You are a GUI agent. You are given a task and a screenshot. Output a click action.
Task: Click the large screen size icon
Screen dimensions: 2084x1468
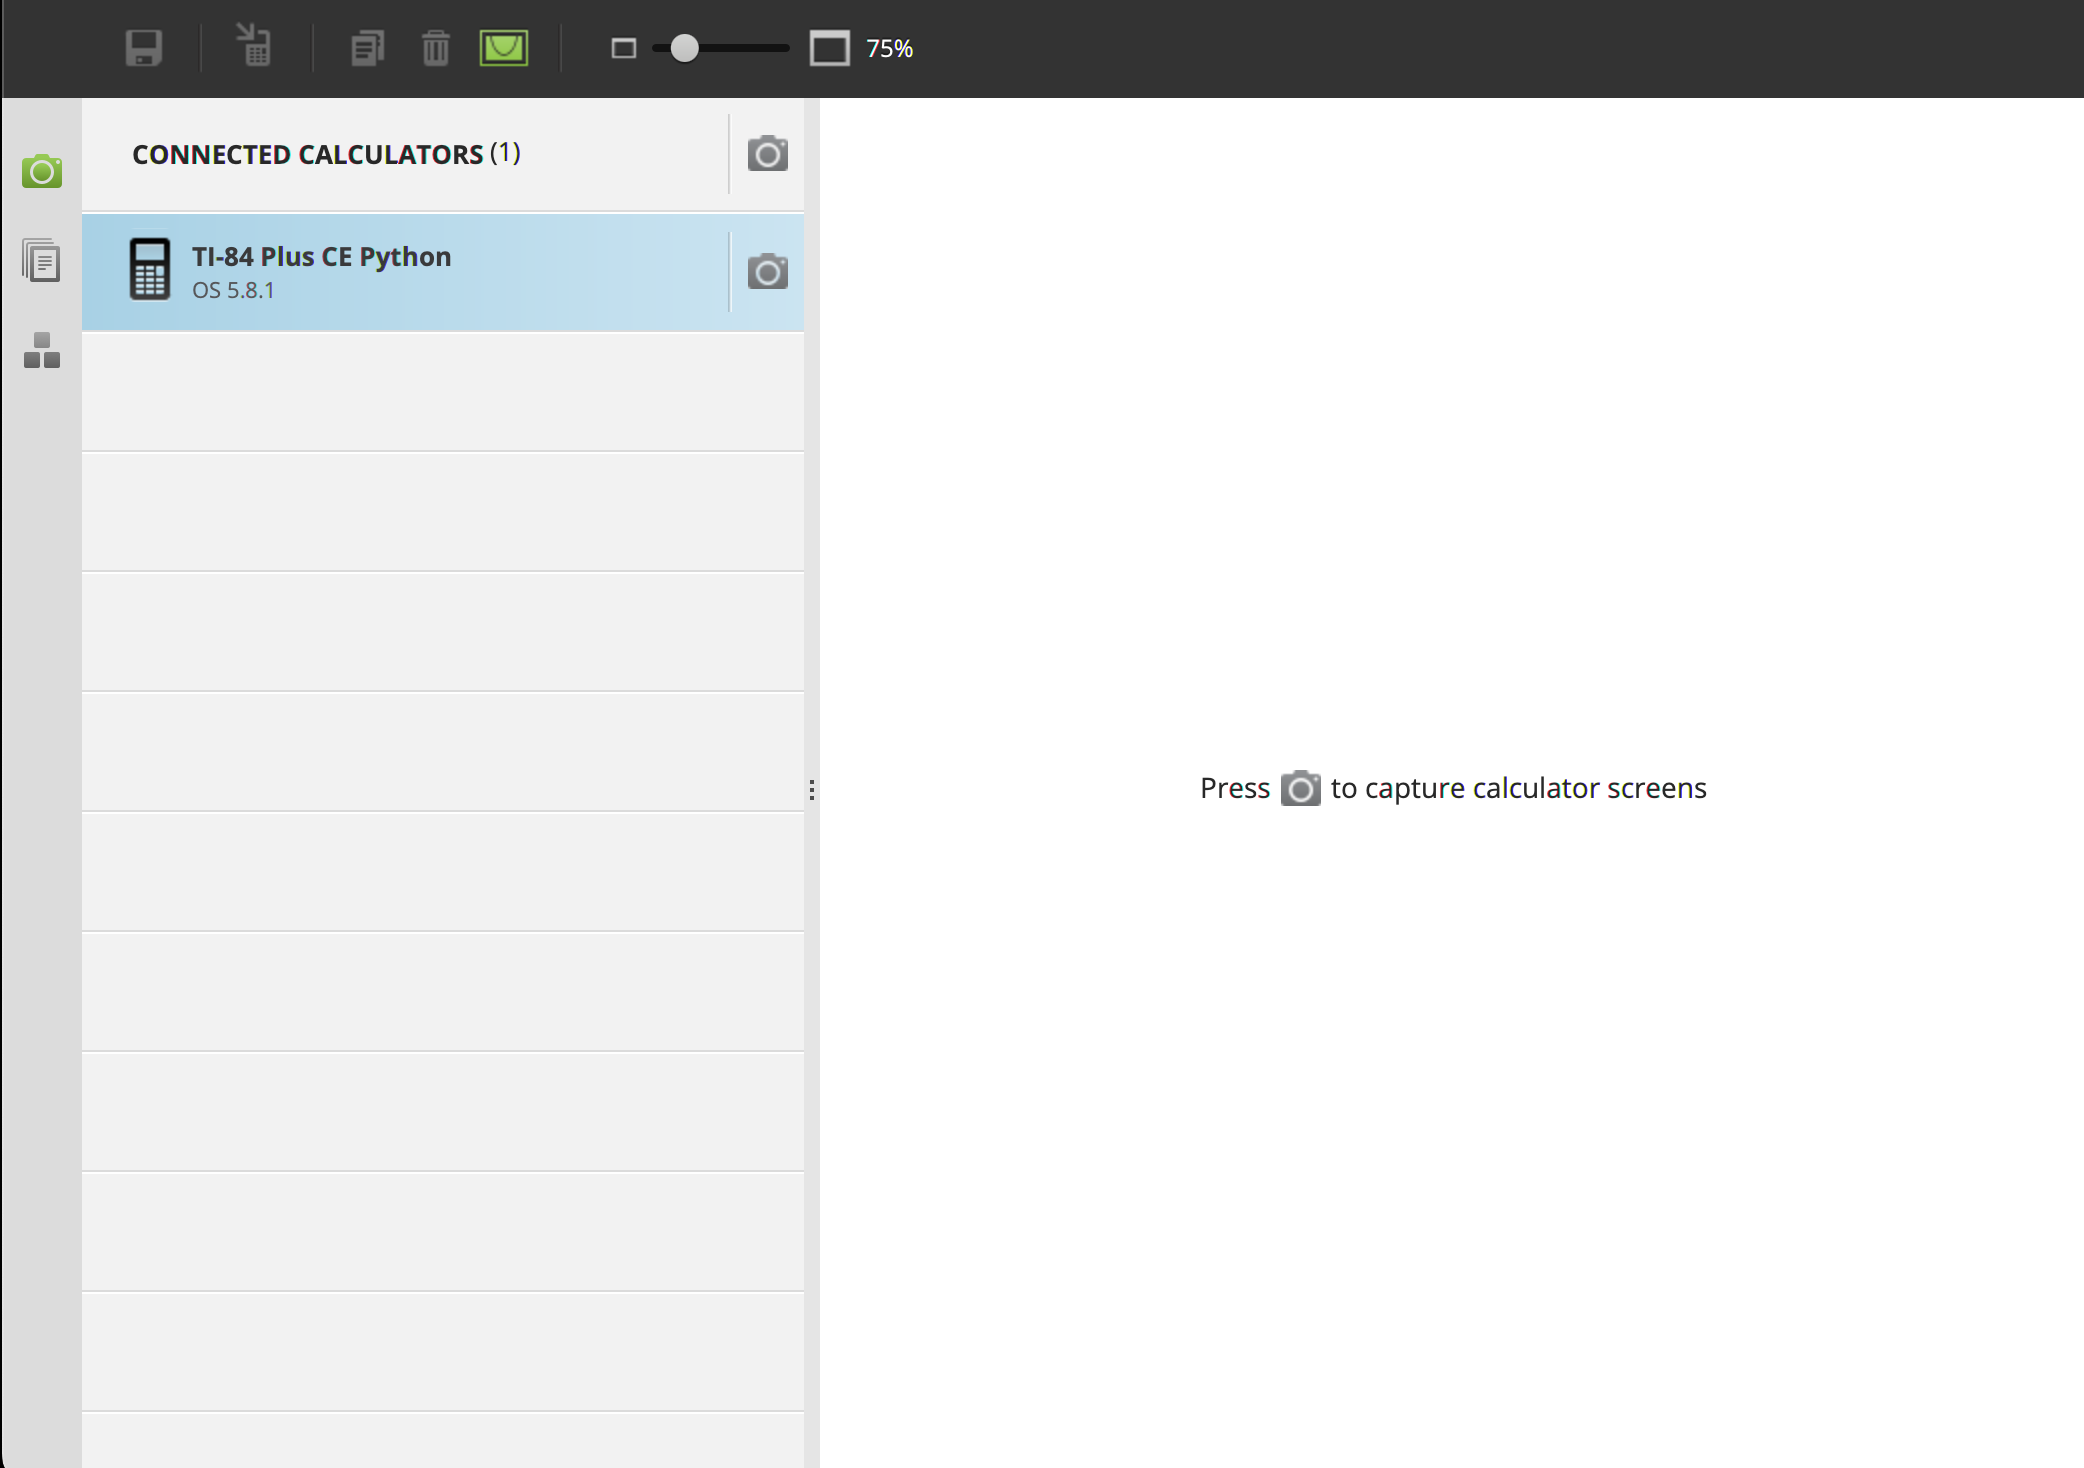point(830,48)
